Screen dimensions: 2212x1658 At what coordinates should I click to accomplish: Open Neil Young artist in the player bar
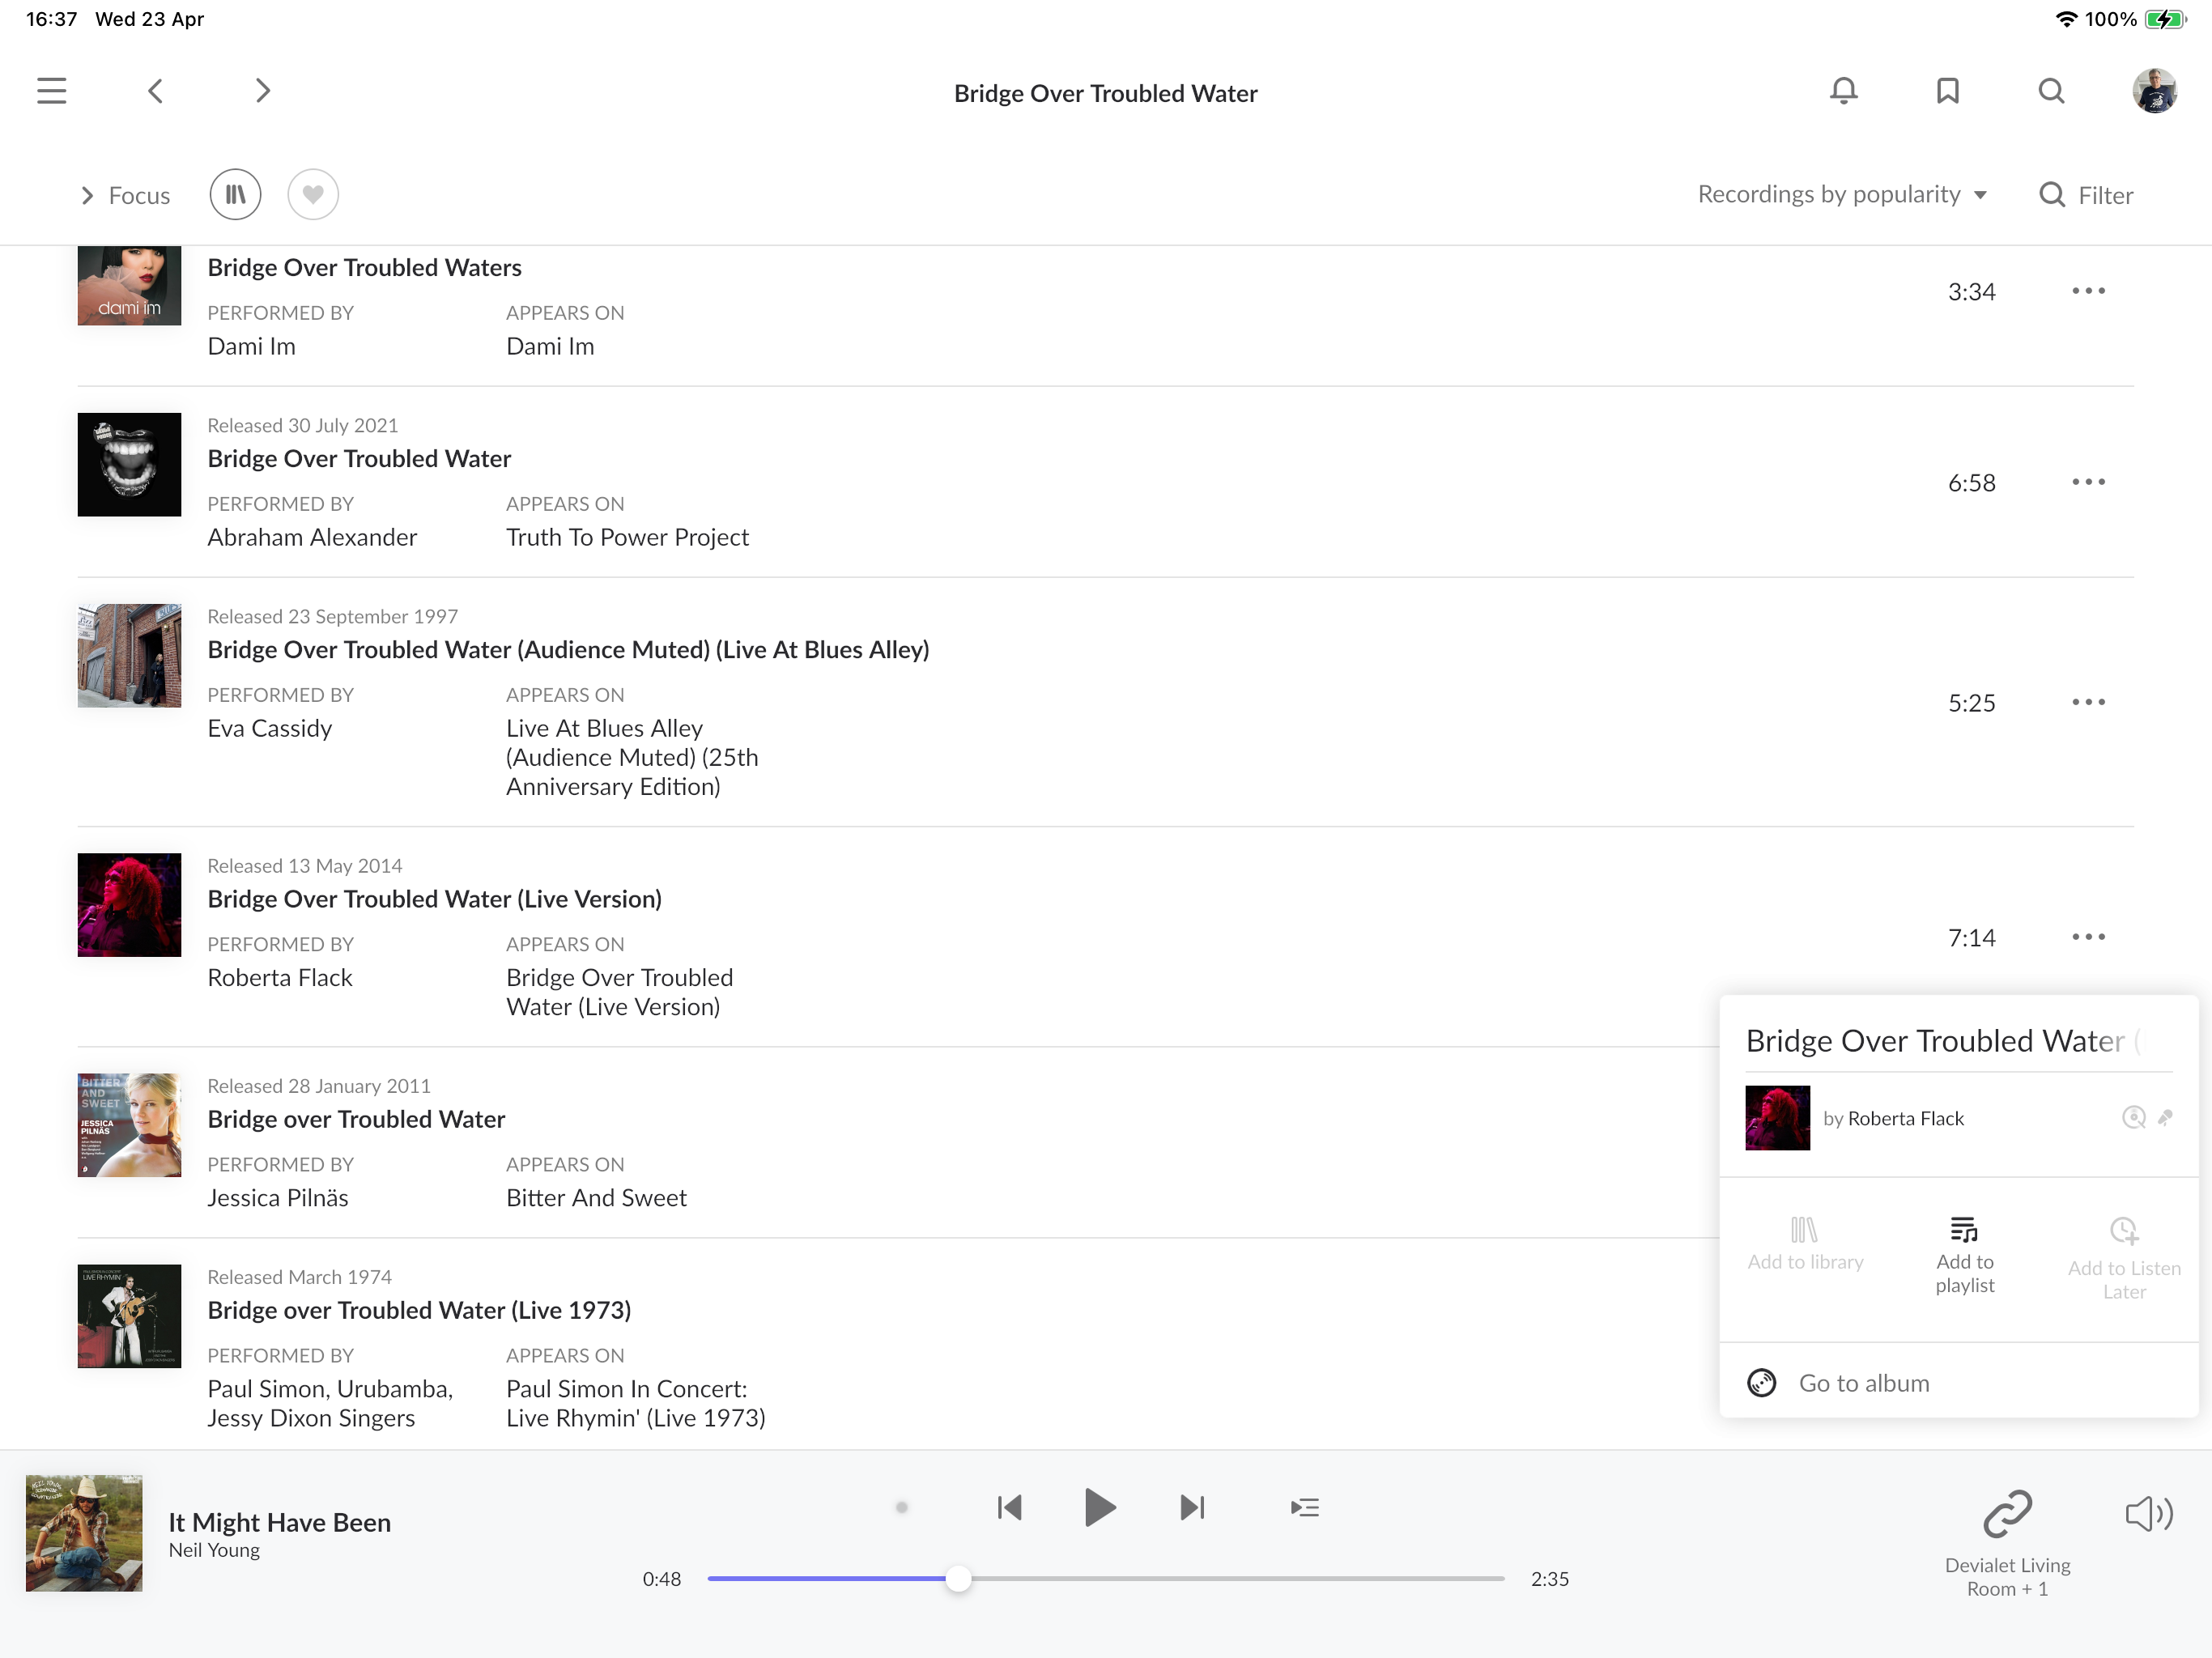point(214,1550)
